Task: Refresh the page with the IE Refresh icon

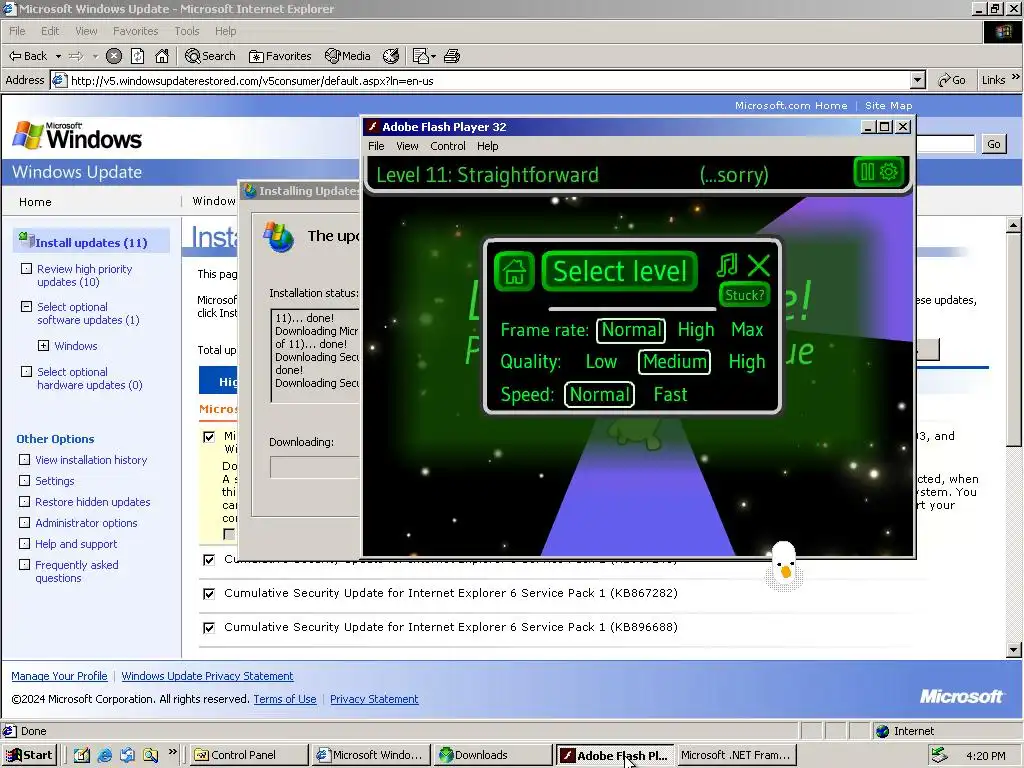Action: 137,56
